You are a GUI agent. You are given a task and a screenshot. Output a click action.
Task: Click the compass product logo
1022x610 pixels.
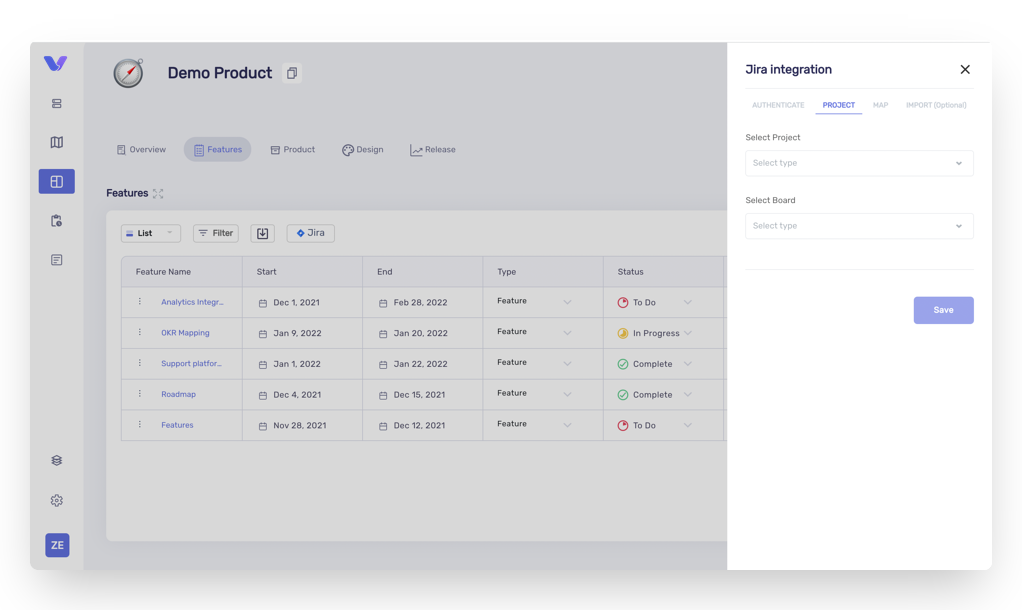click(128, 73)
